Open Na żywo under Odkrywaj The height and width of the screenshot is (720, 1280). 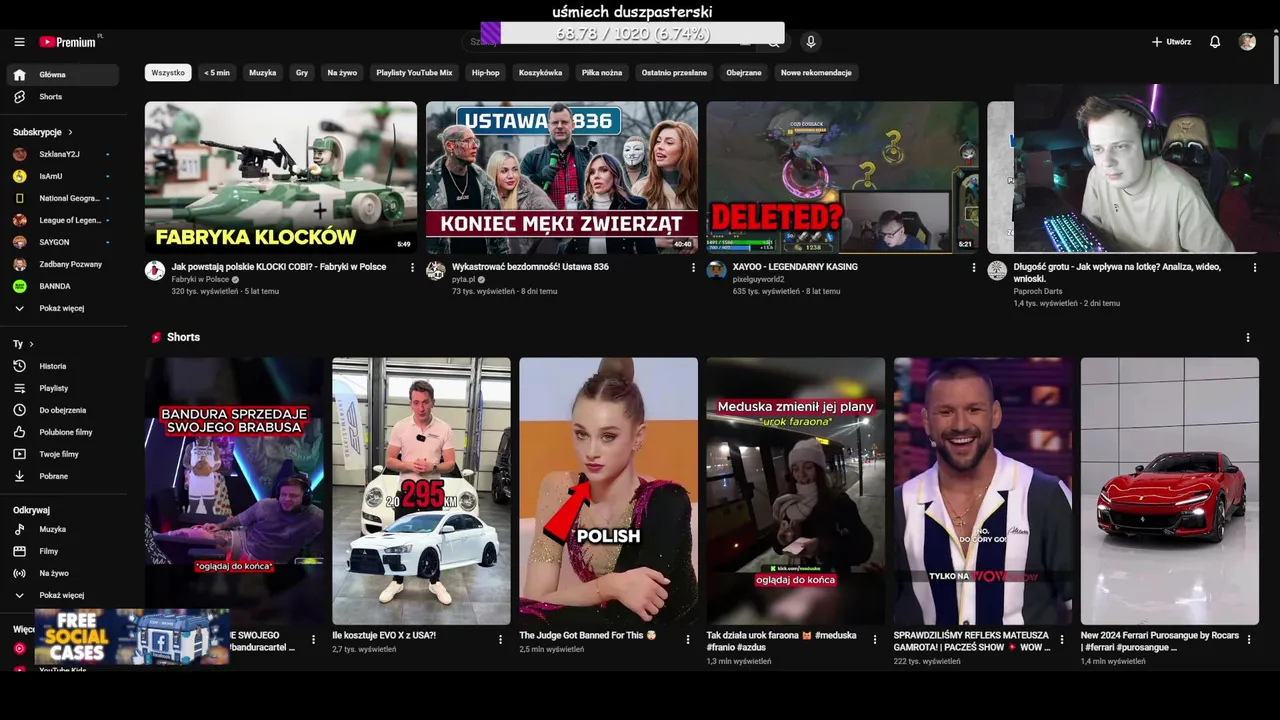coord(63,573)
